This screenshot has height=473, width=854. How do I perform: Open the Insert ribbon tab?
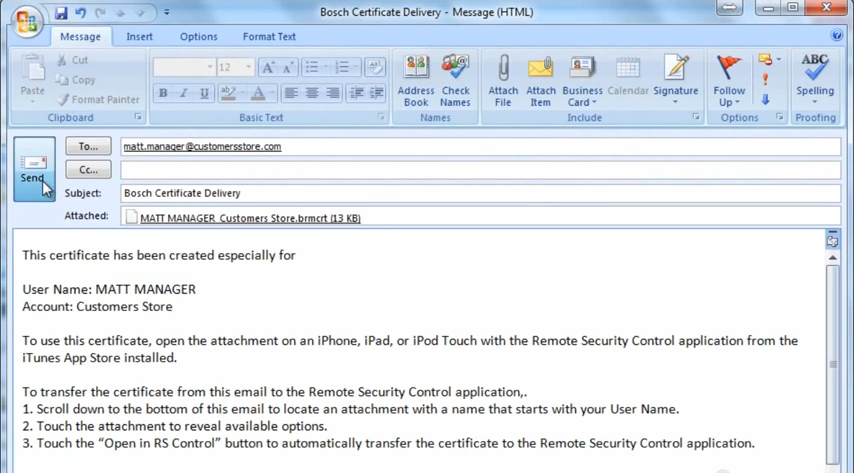pyautogui.click(x=139, y=37)
